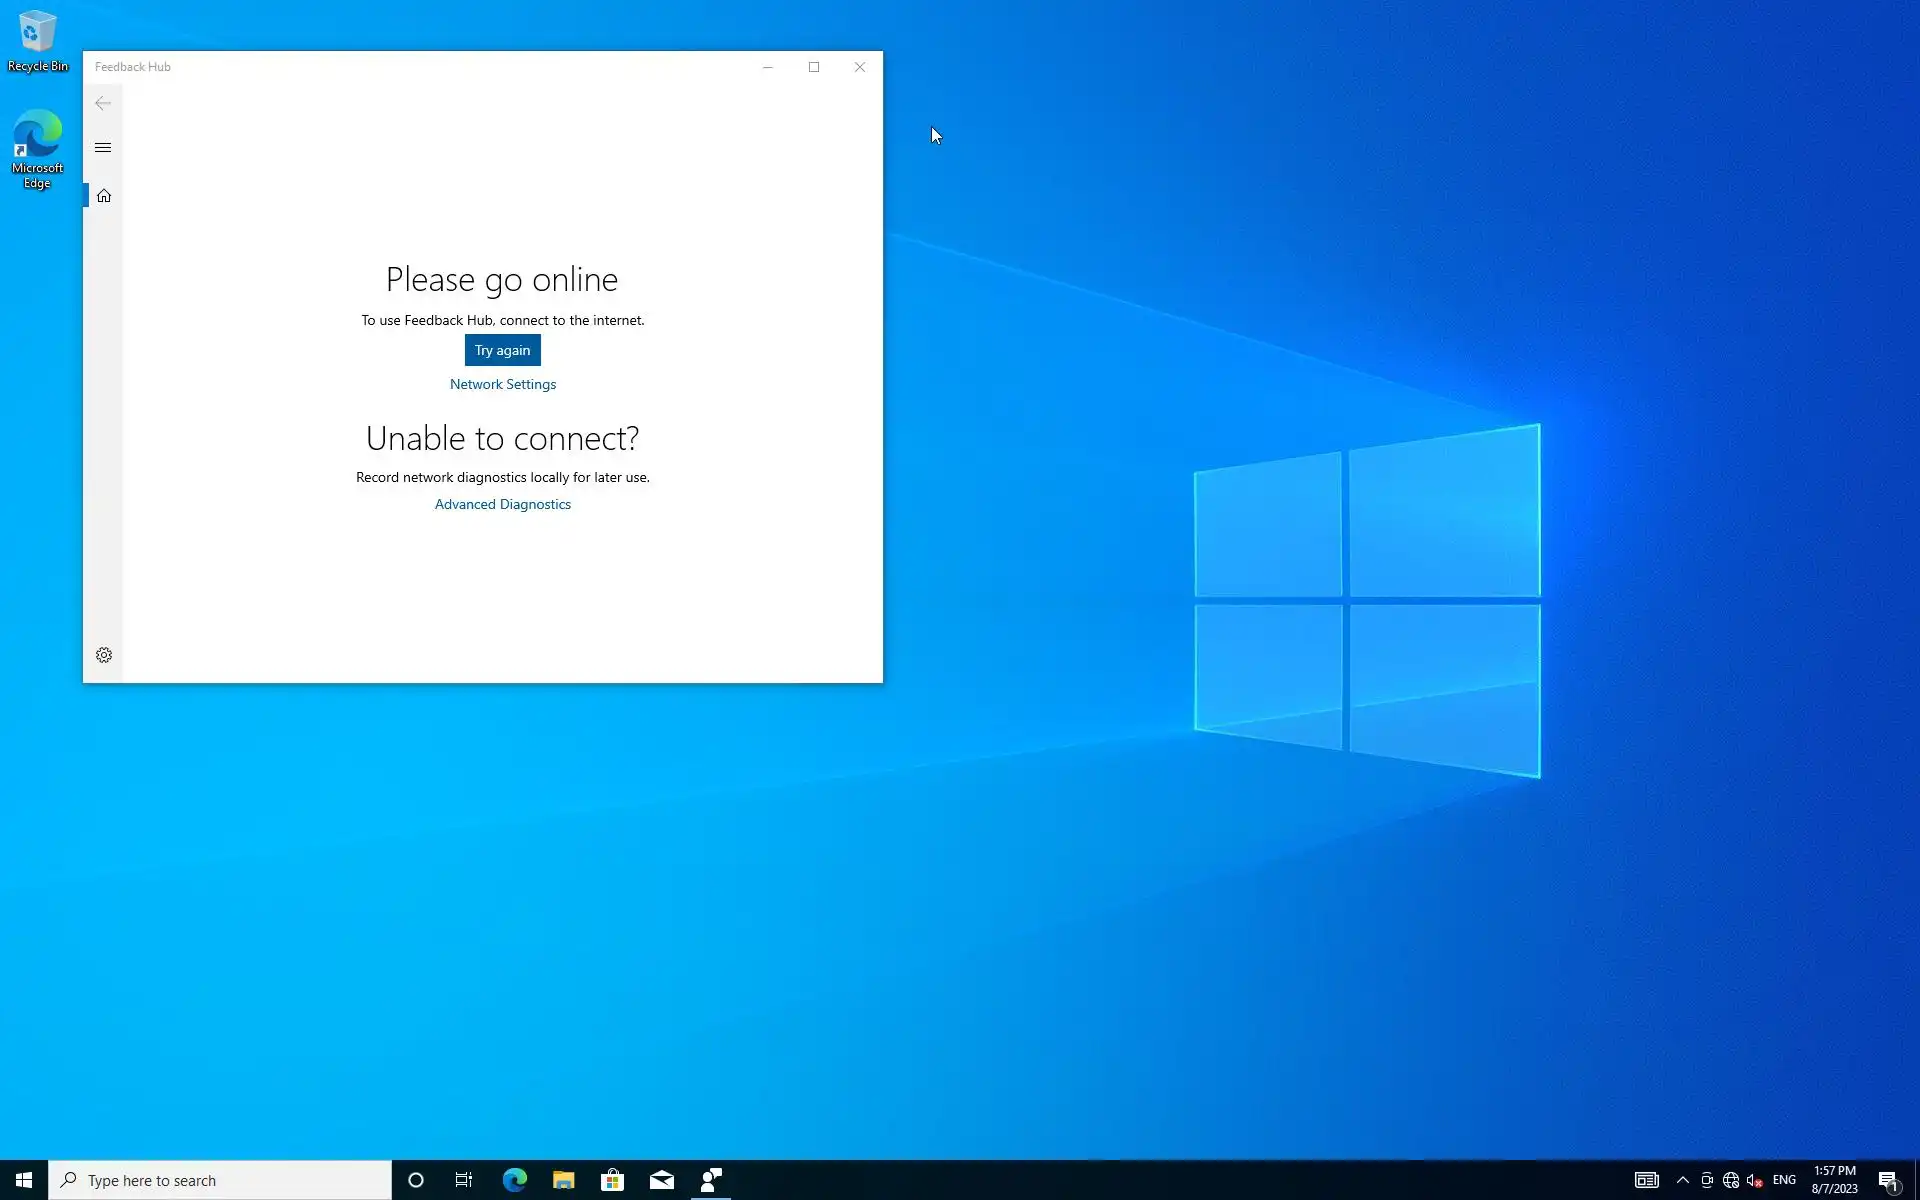Open the notification action center
The image size is (1920, 1200).
pyautogui.click(x=1888, y=1180)
